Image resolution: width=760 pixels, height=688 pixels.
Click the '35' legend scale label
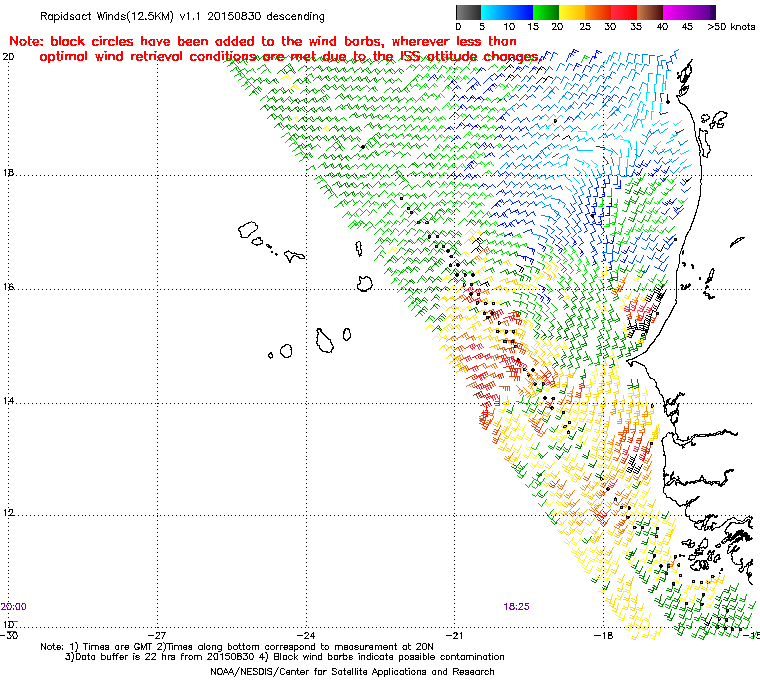[x=636, y=27]
